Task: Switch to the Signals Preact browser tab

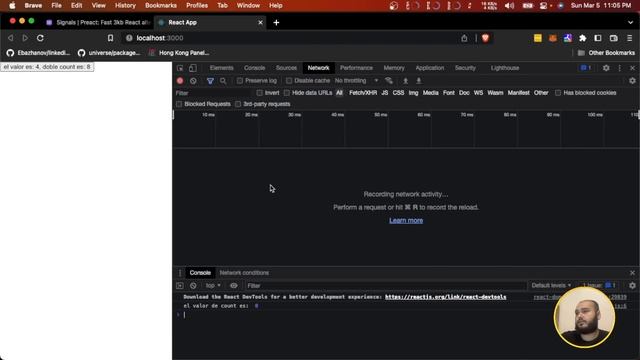Action: click(98, 22)
